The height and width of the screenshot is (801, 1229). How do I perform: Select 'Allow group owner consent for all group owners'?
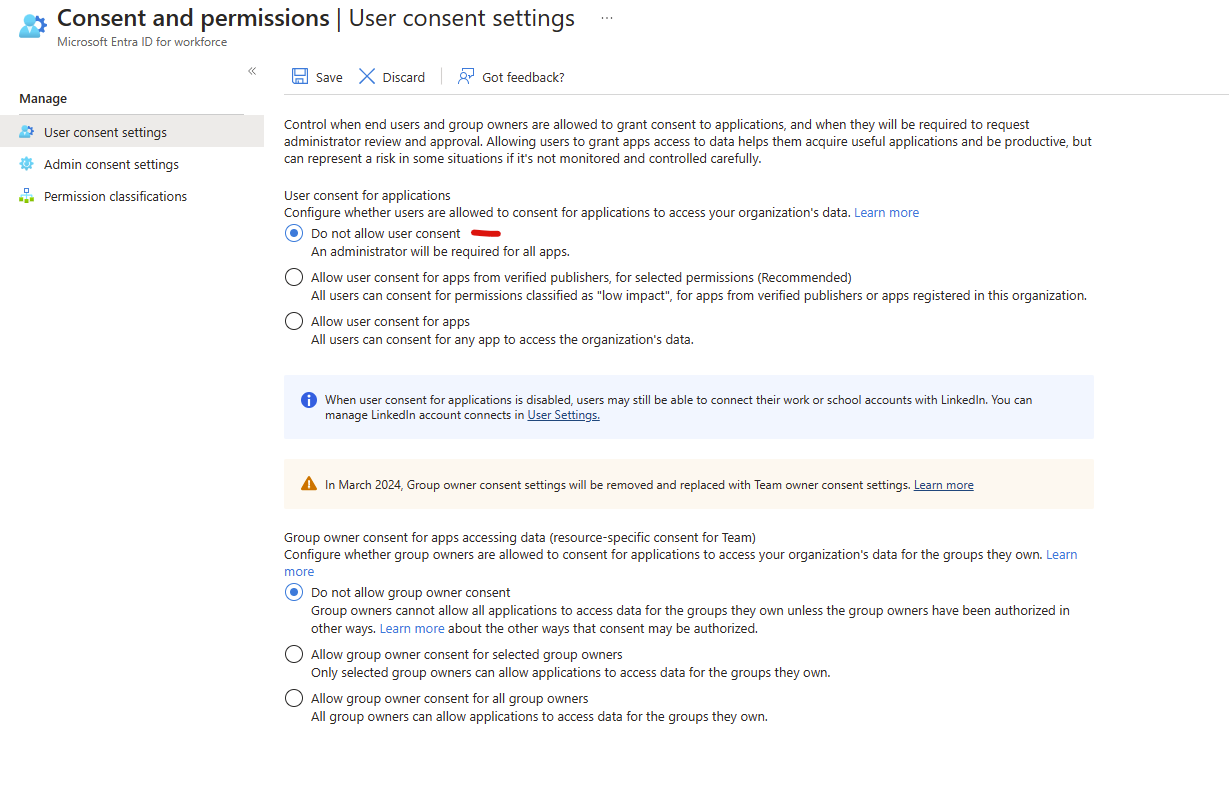click(x=293, y=697)
